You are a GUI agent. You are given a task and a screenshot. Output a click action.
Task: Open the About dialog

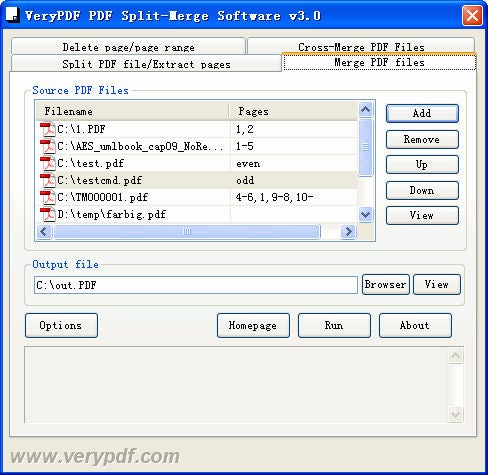(415, 325)
